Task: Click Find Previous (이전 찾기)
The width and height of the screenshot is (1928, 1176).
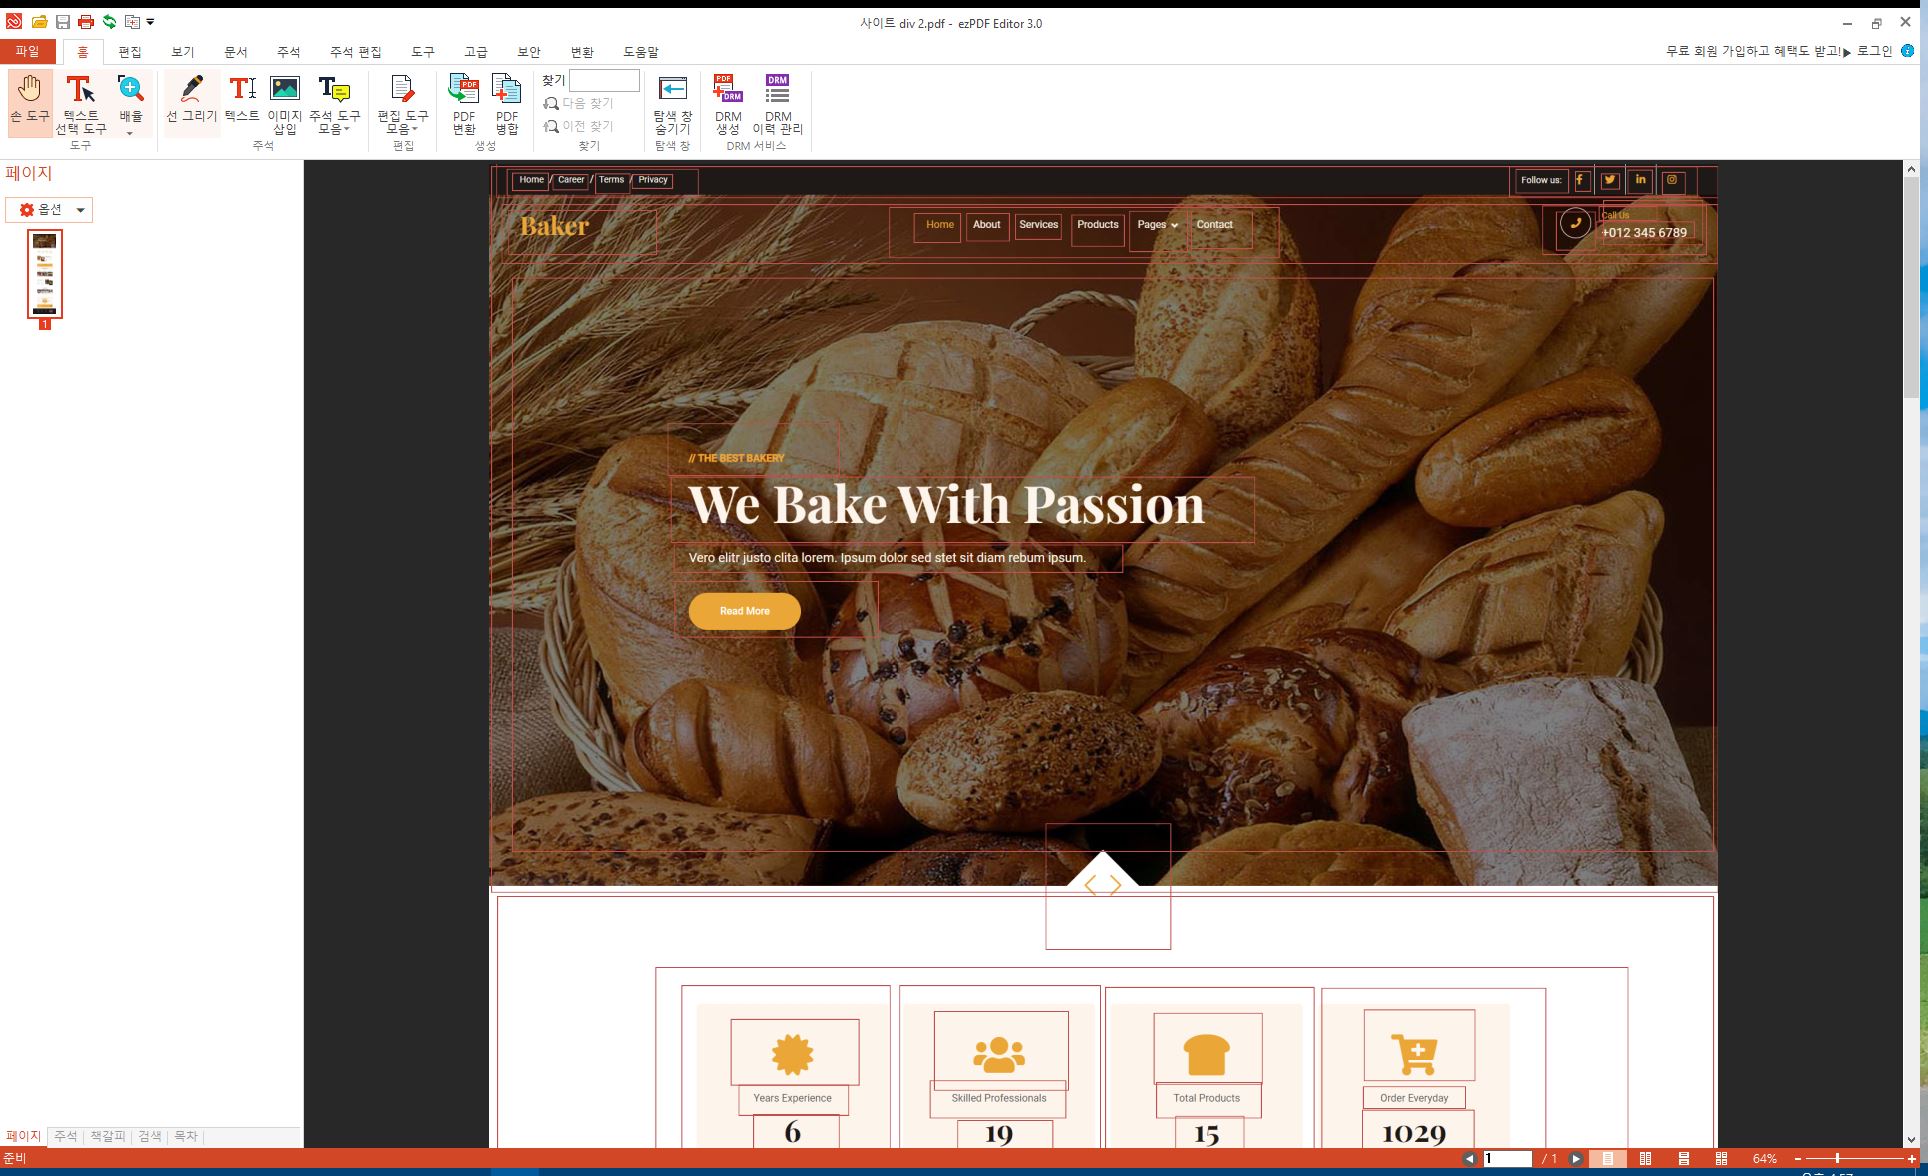Action: click(x=579, y=126)
